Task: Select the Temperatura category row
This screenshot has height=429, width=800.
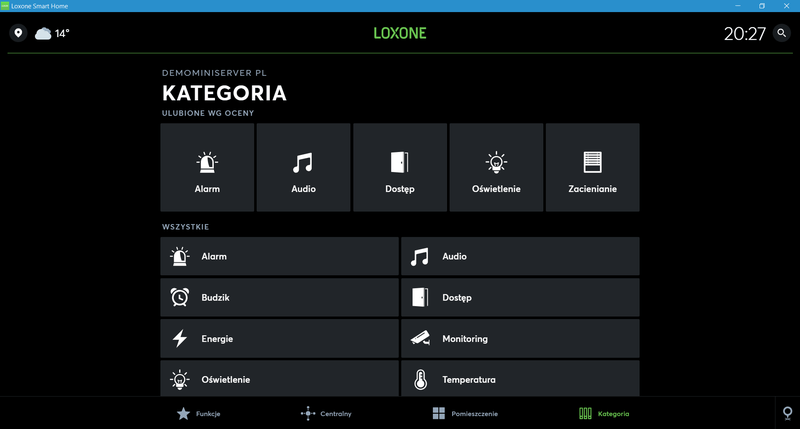Action: (520, 378)
